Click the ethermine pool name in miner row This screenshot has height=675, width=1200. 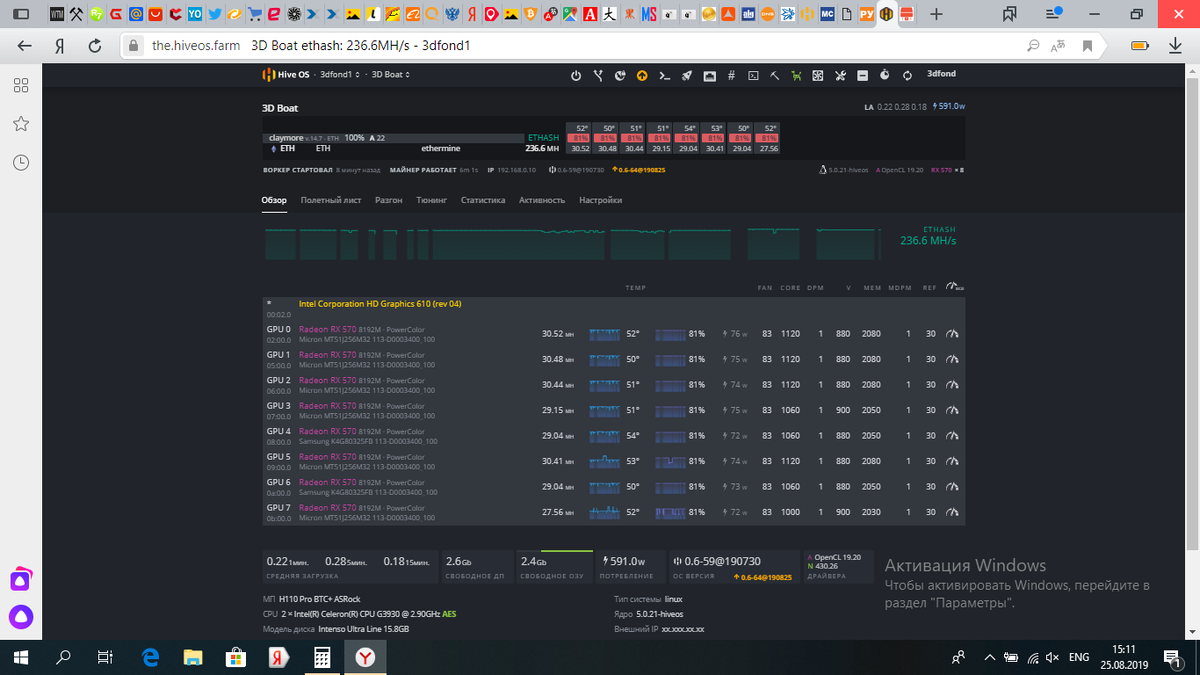(x=441, y=148)
